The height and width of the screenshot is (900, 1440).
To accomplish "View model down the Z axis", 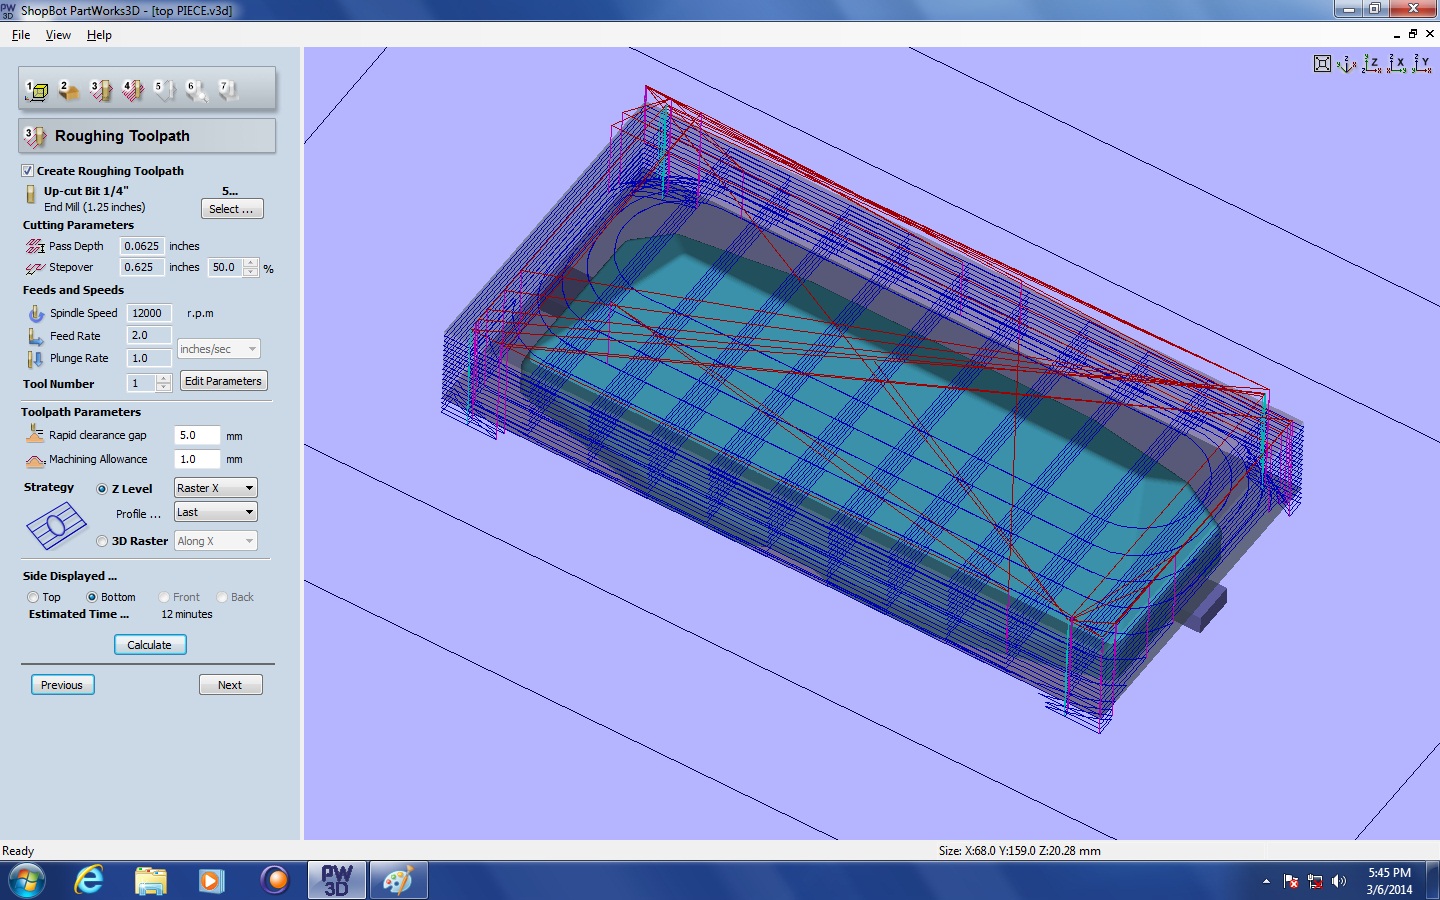I will pos(1372,64).
